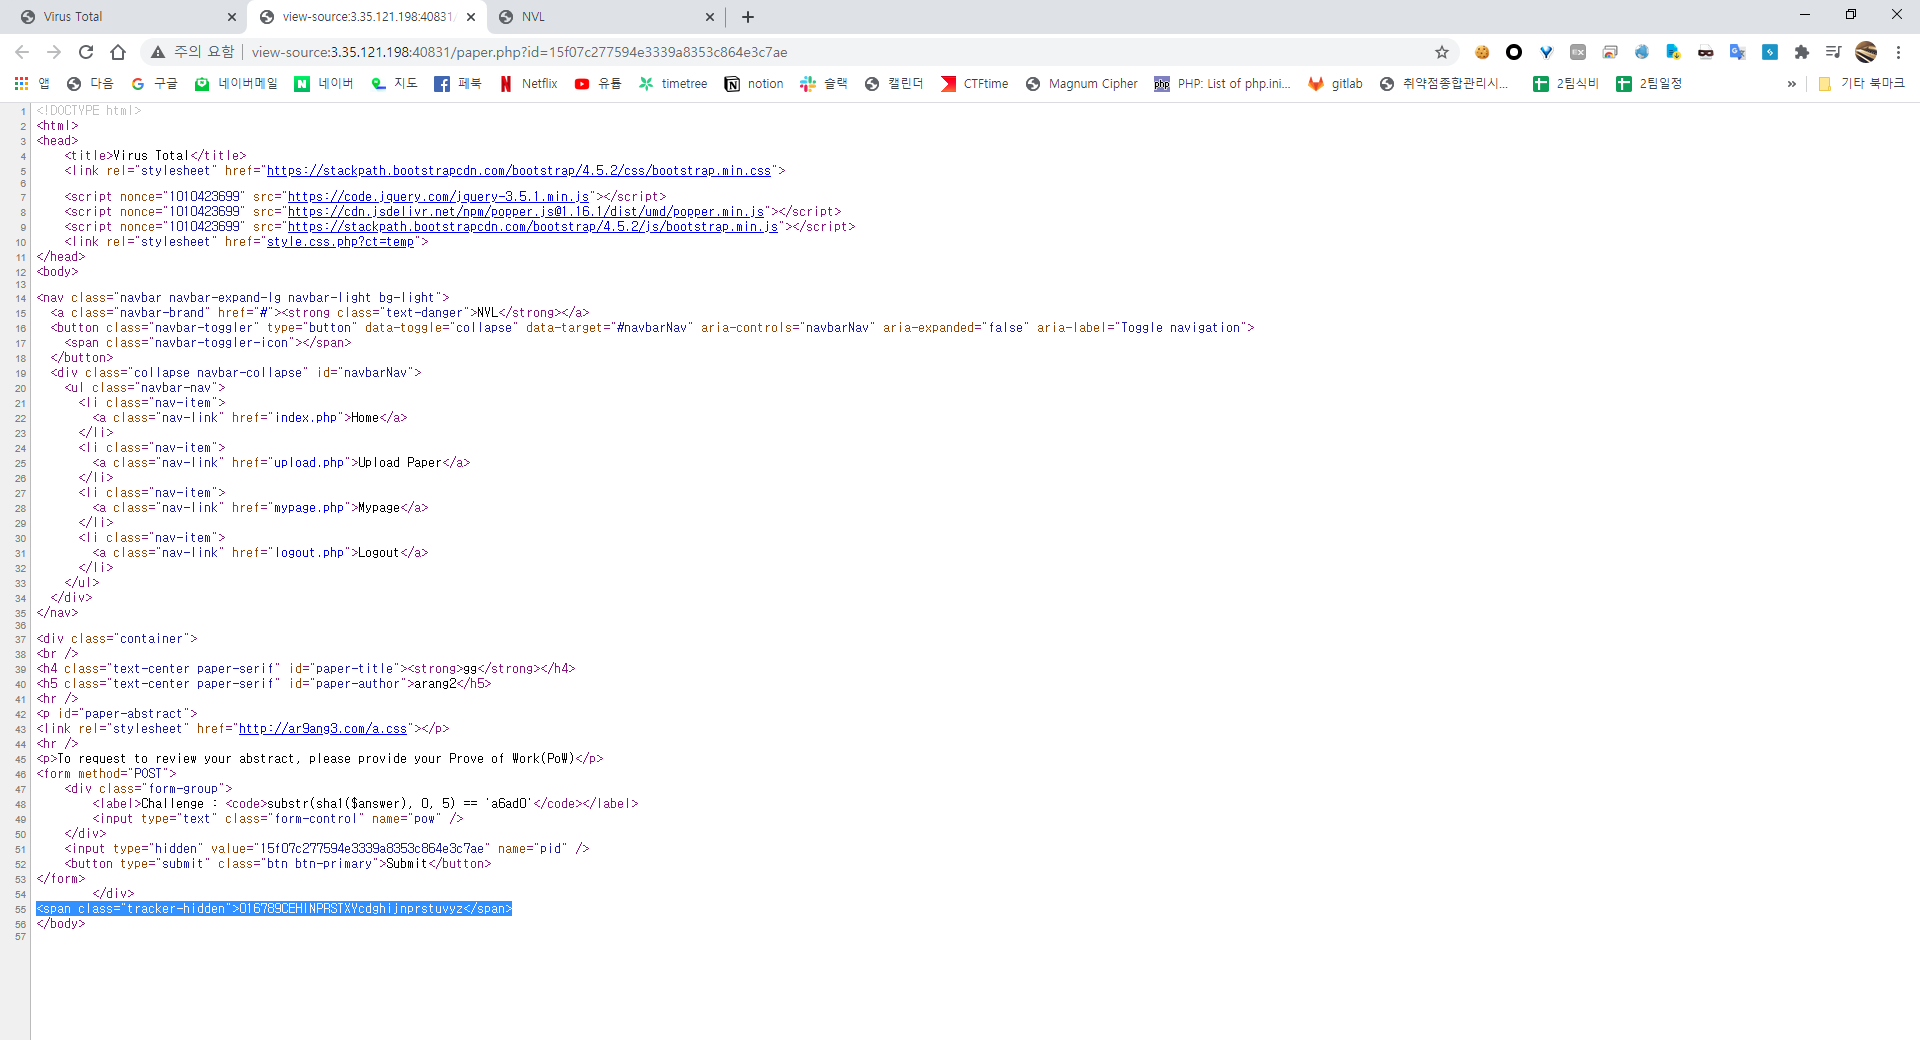1920x1040 pixels.
Task: Open the 2팀일정 spreadsheet bookmark
Action: click(x=1649, y=84)
